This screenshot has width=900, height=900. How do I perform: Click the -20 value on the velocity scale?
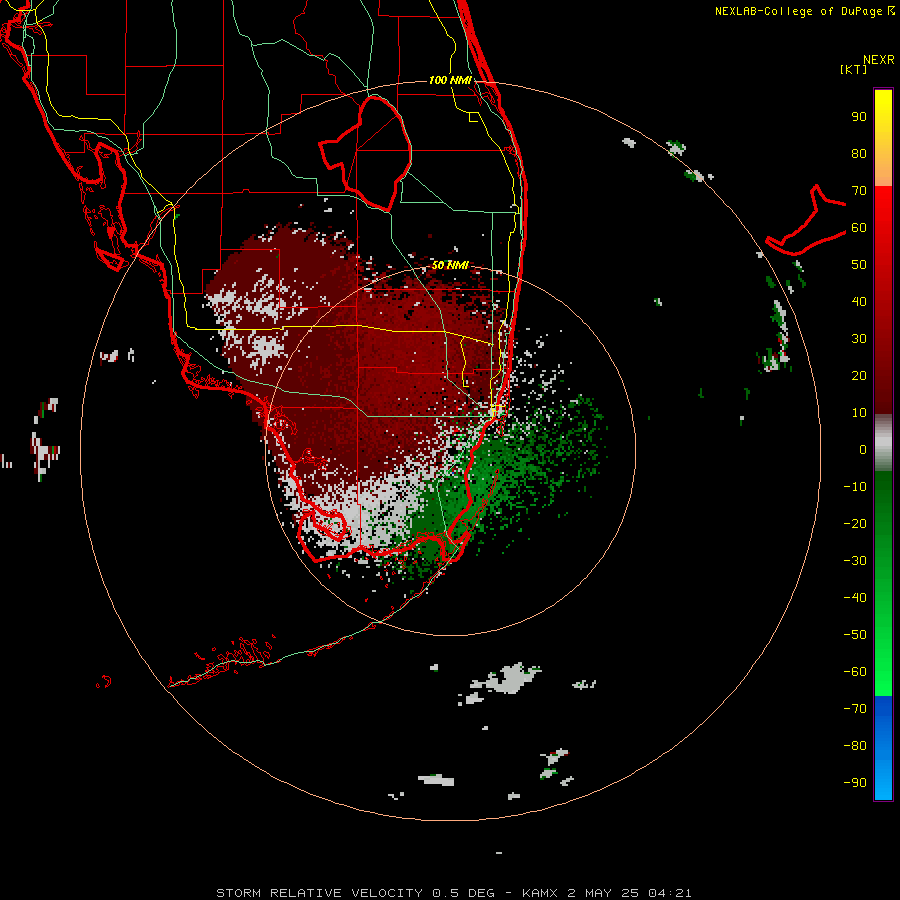[x=855, y=523]
